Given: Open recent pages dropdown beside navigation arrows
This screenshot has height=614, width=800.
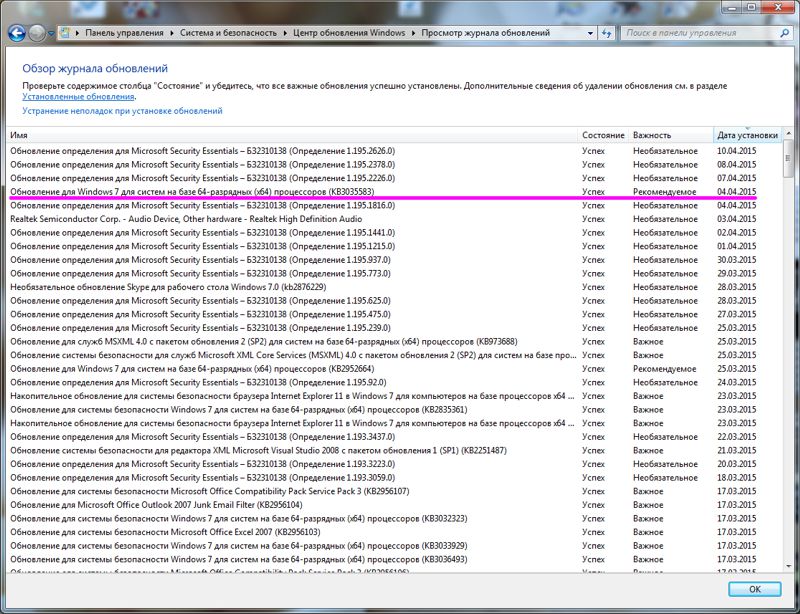Looking at the screenshot, I should click(x=51, y=34).
